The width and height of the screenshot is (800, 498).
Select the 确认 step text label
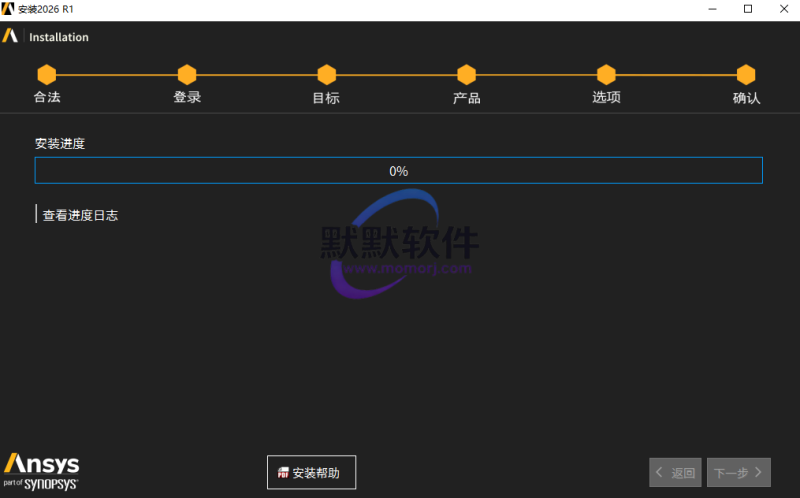(x=746, y=98)
